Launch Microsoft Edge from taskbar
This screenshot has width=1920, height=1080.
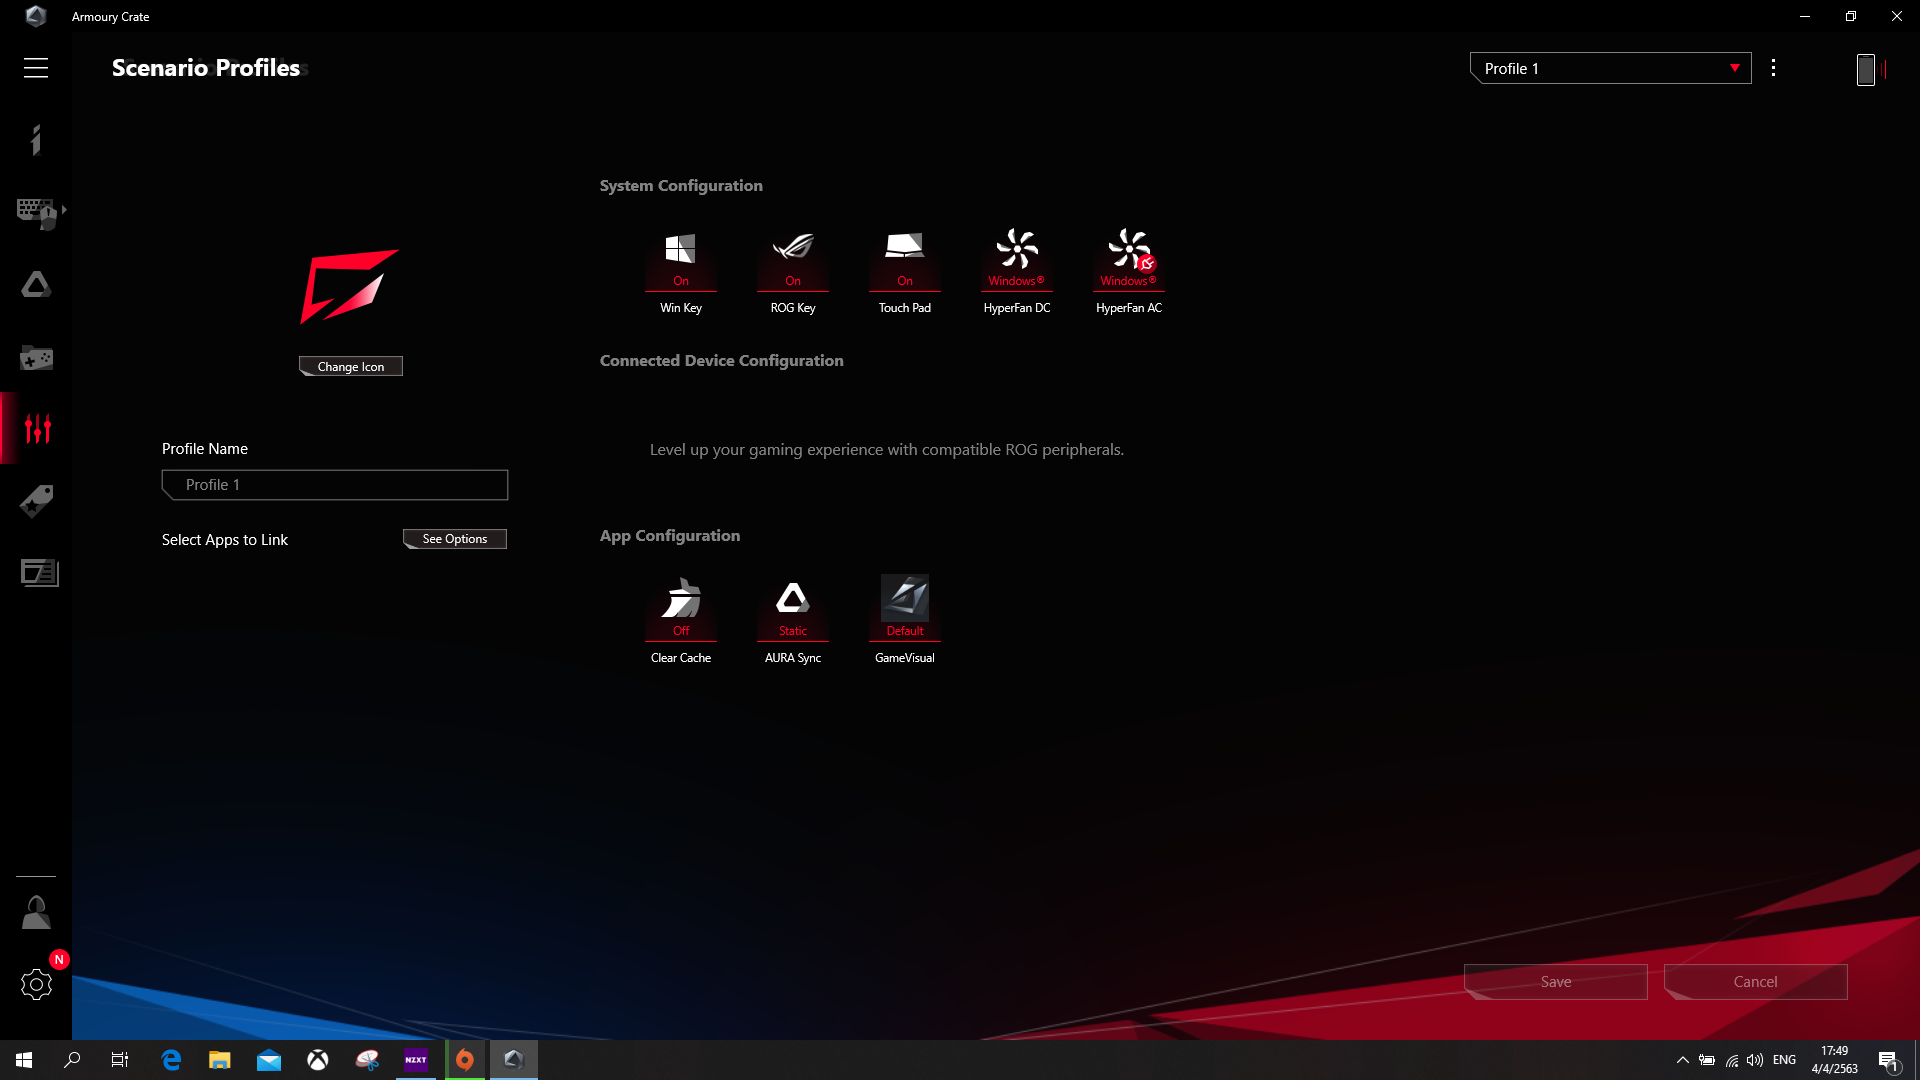(171, 1060)
